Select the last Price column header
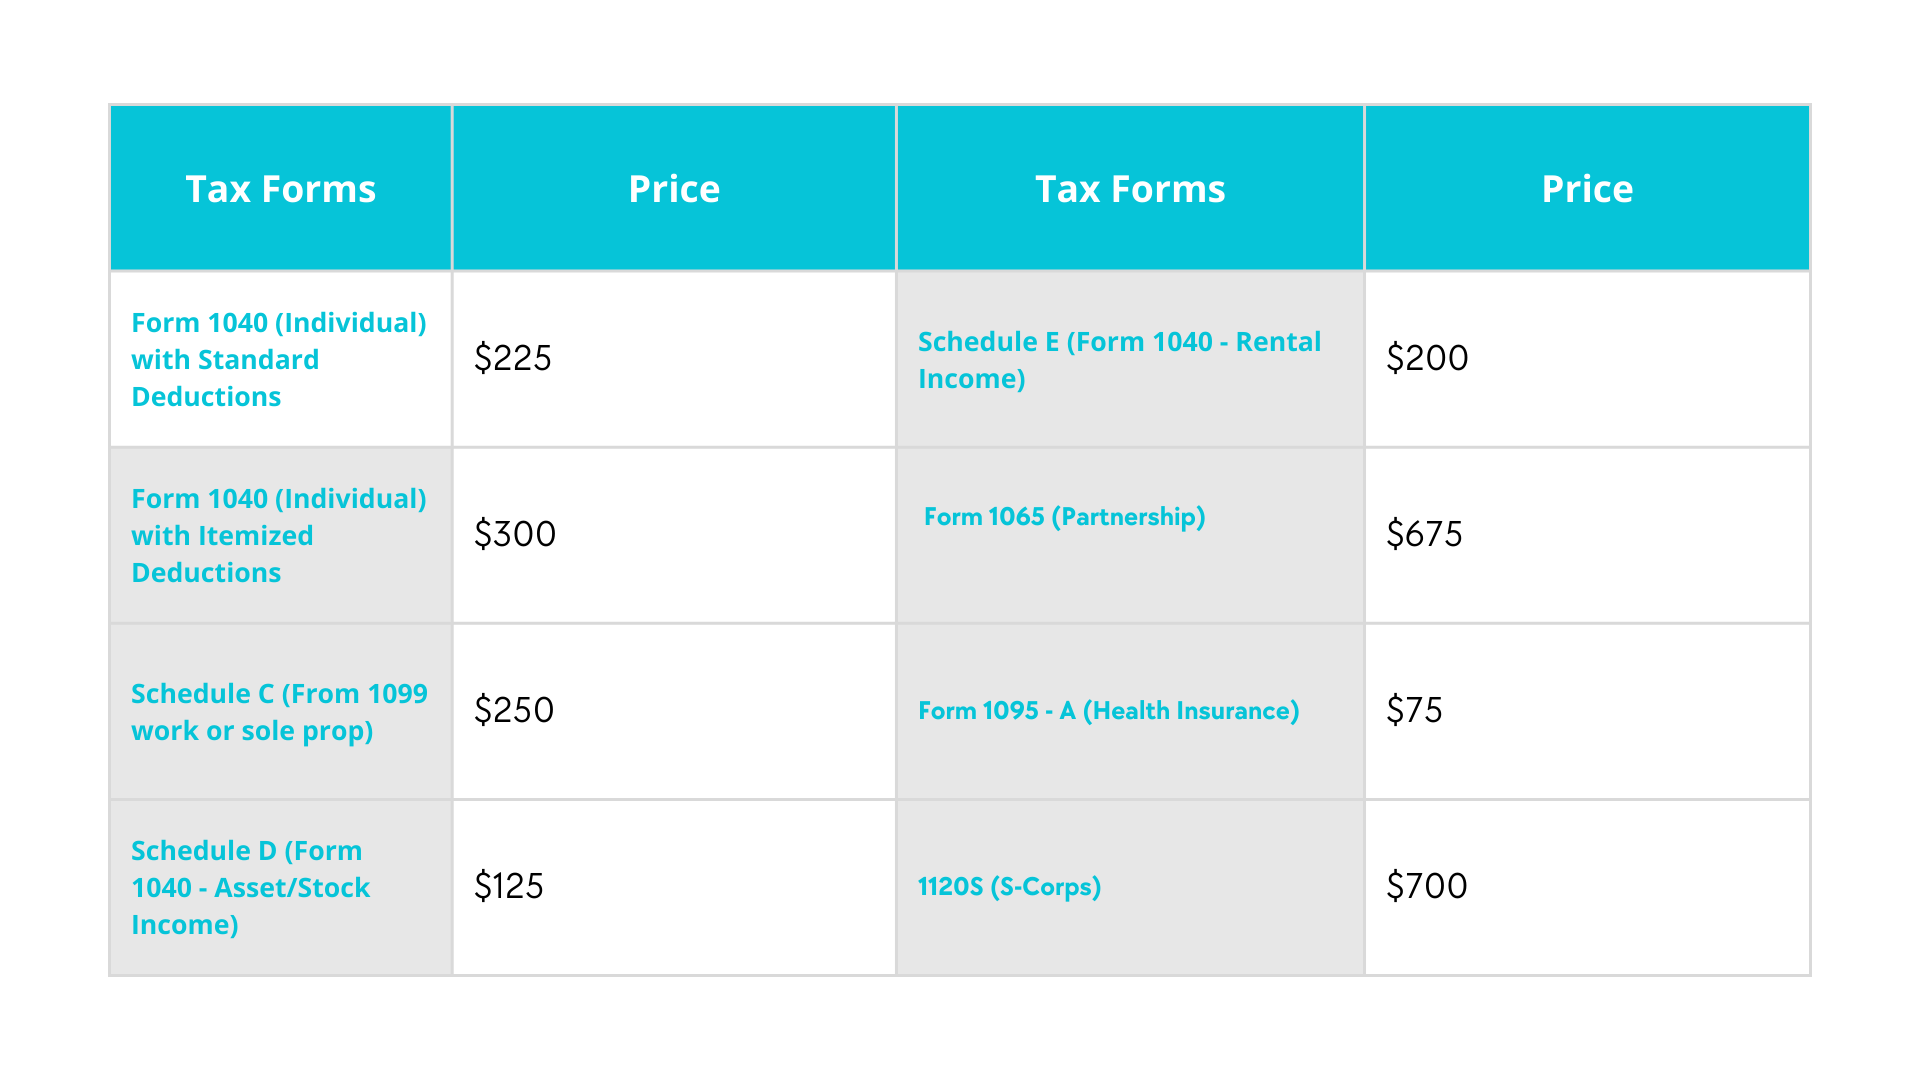Image resolution: width=1920 pixels, height=1080 pixels. point(1587,188)
